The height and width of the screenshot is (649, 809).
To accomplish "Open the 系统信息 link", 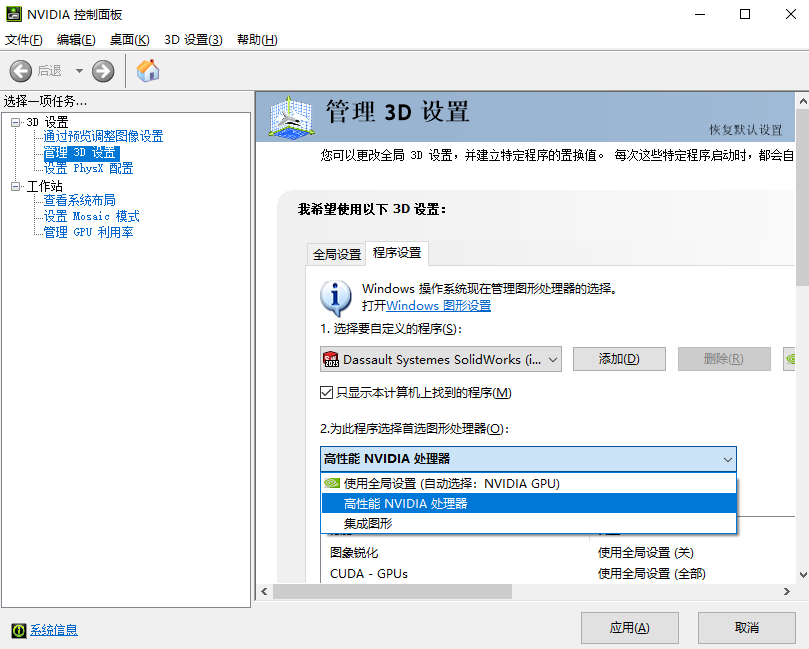I will (54, 630).
